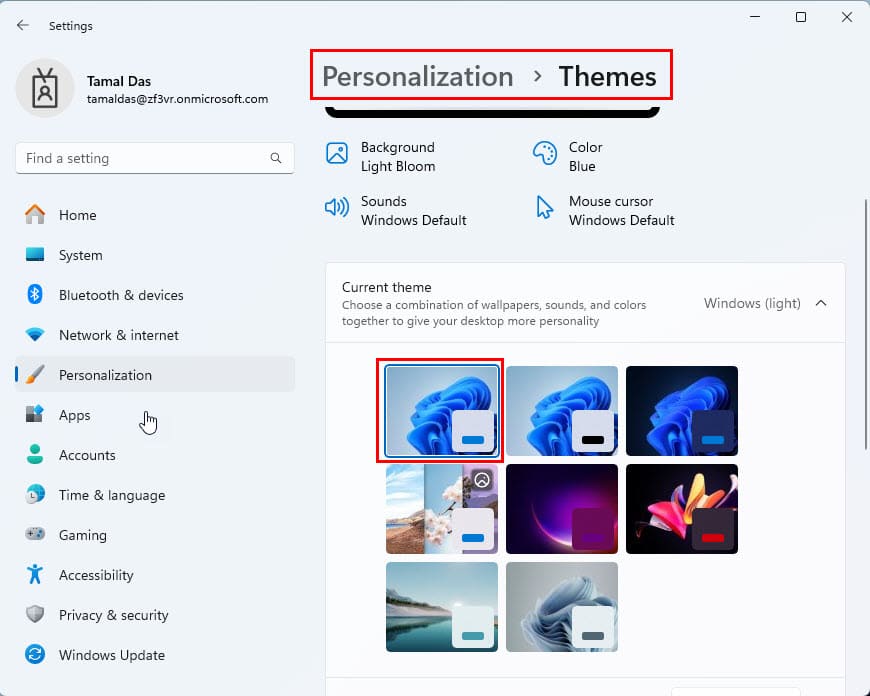870x696 pixels.
Task: Click the back arrow in Settings
Action: tap(23, 25)
